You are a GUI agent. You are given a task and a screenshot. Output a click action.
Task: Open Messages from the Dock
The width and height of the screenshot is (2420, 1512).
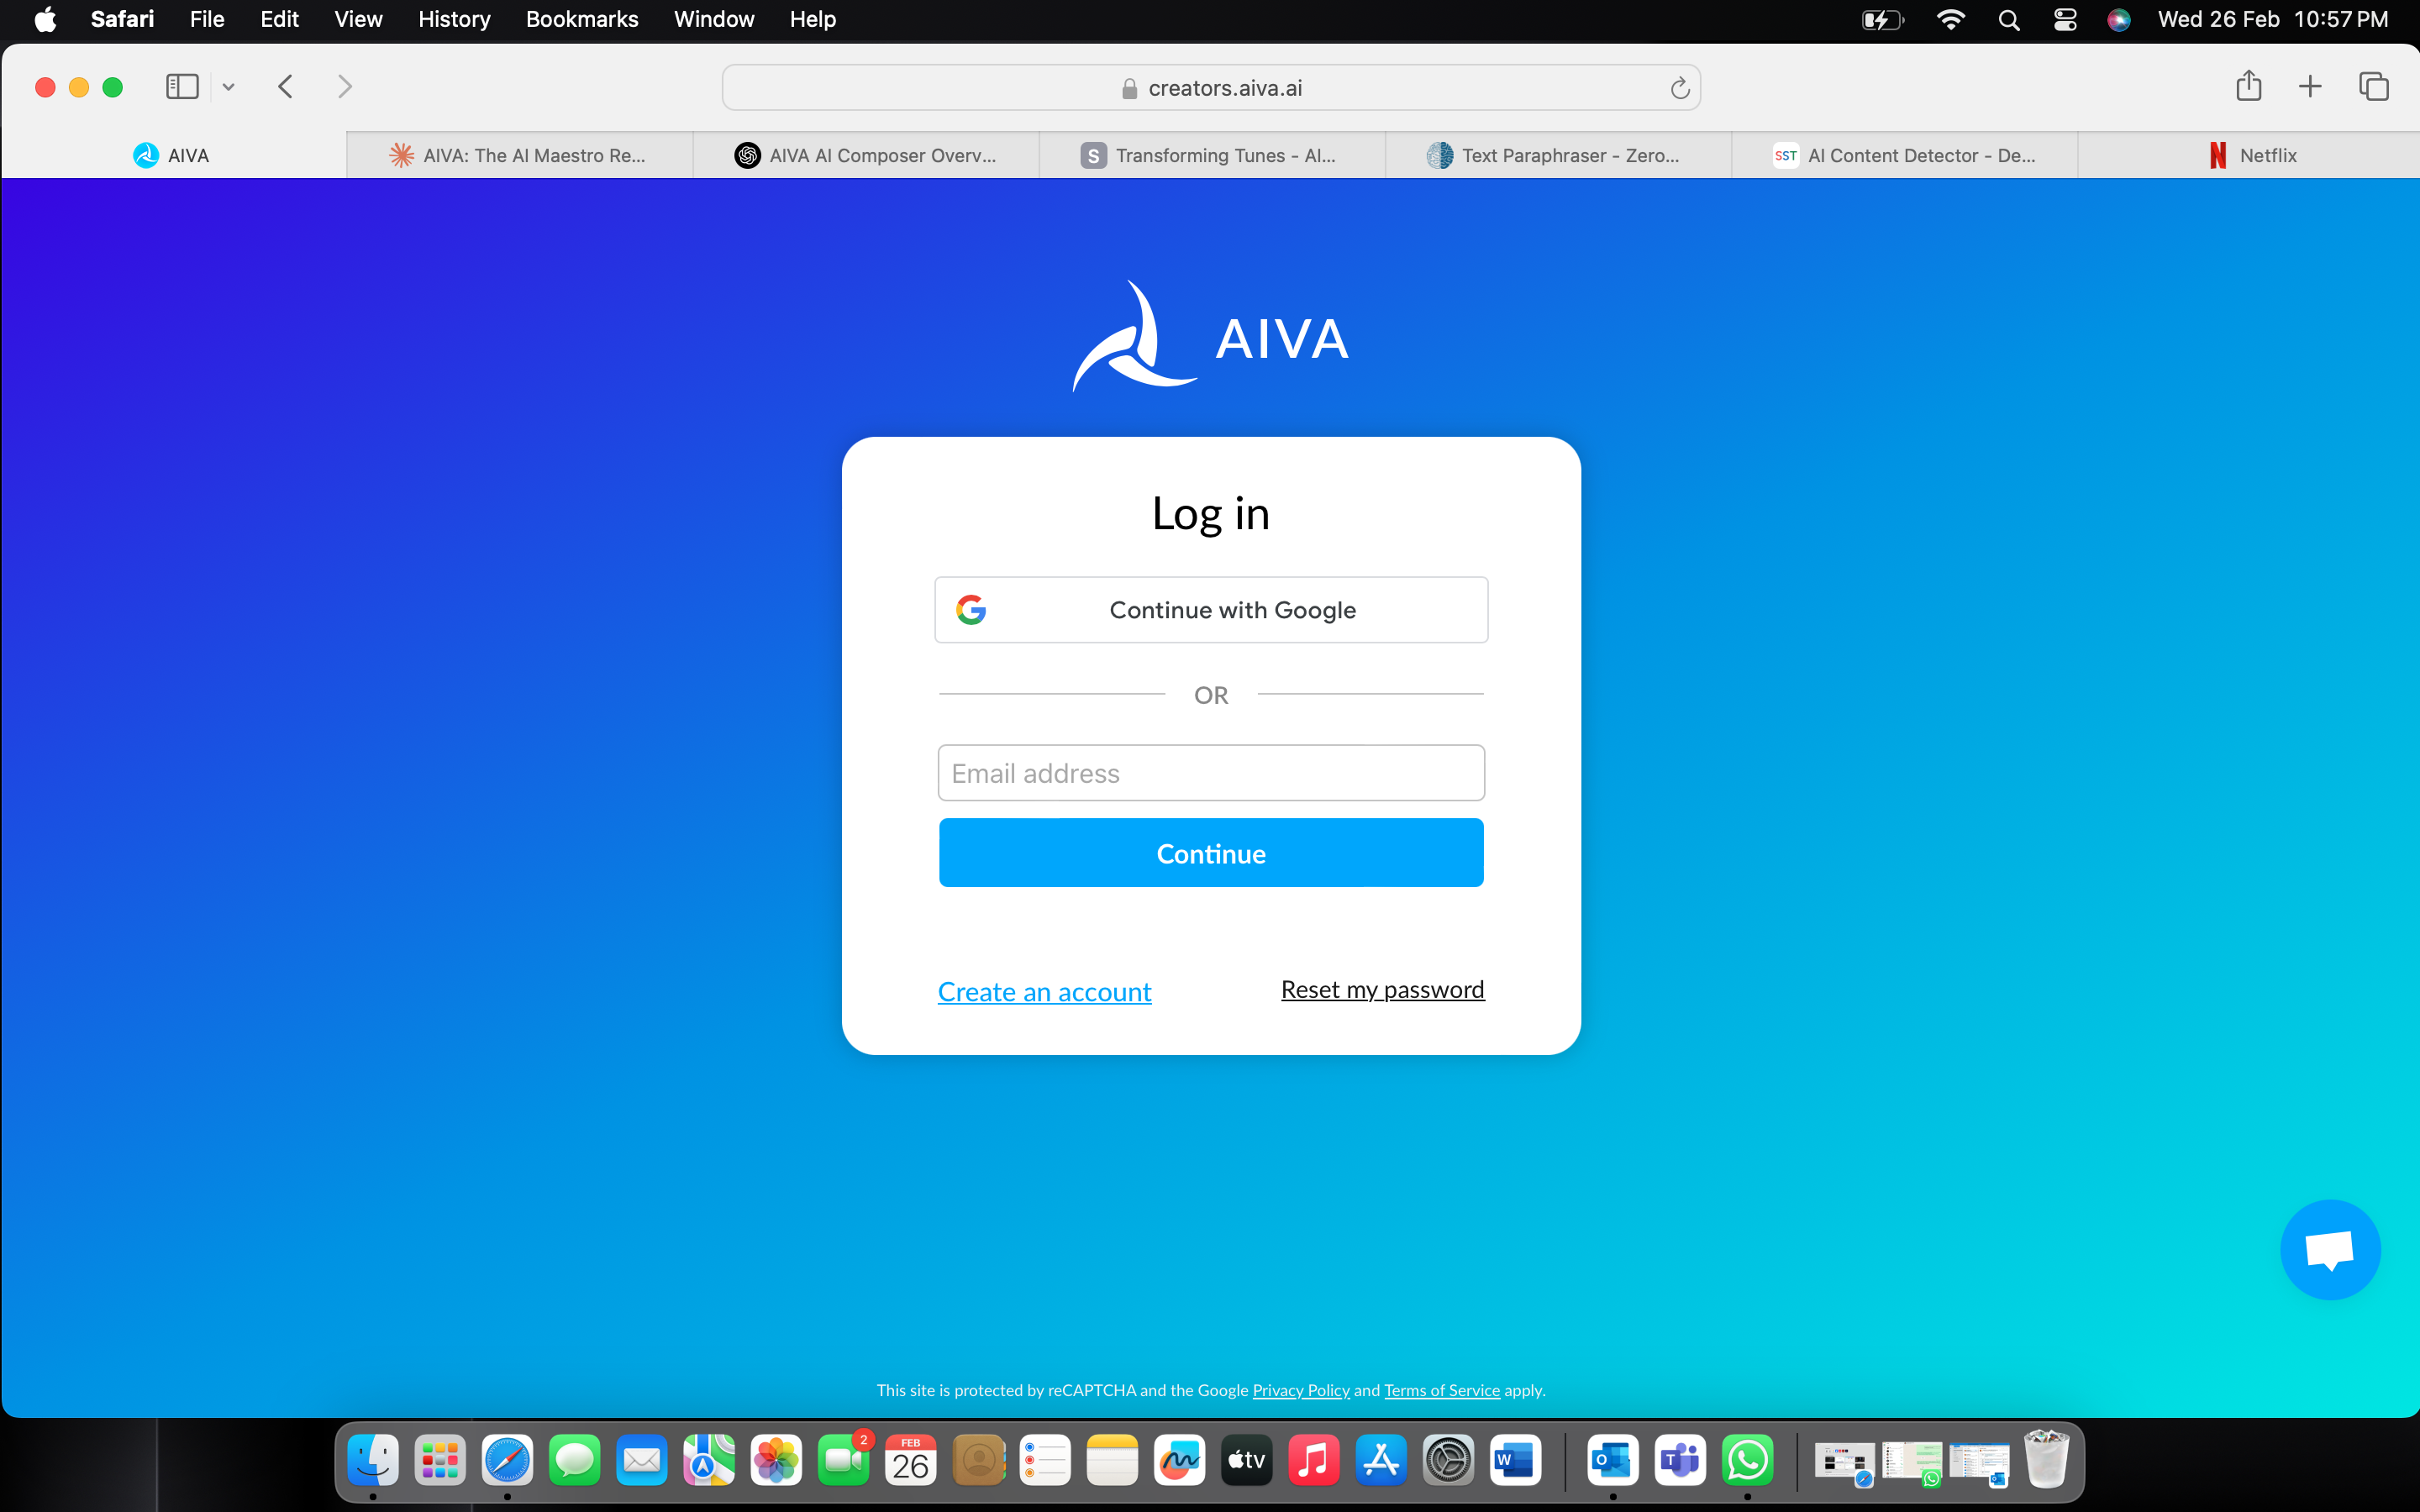(574, 1461)
